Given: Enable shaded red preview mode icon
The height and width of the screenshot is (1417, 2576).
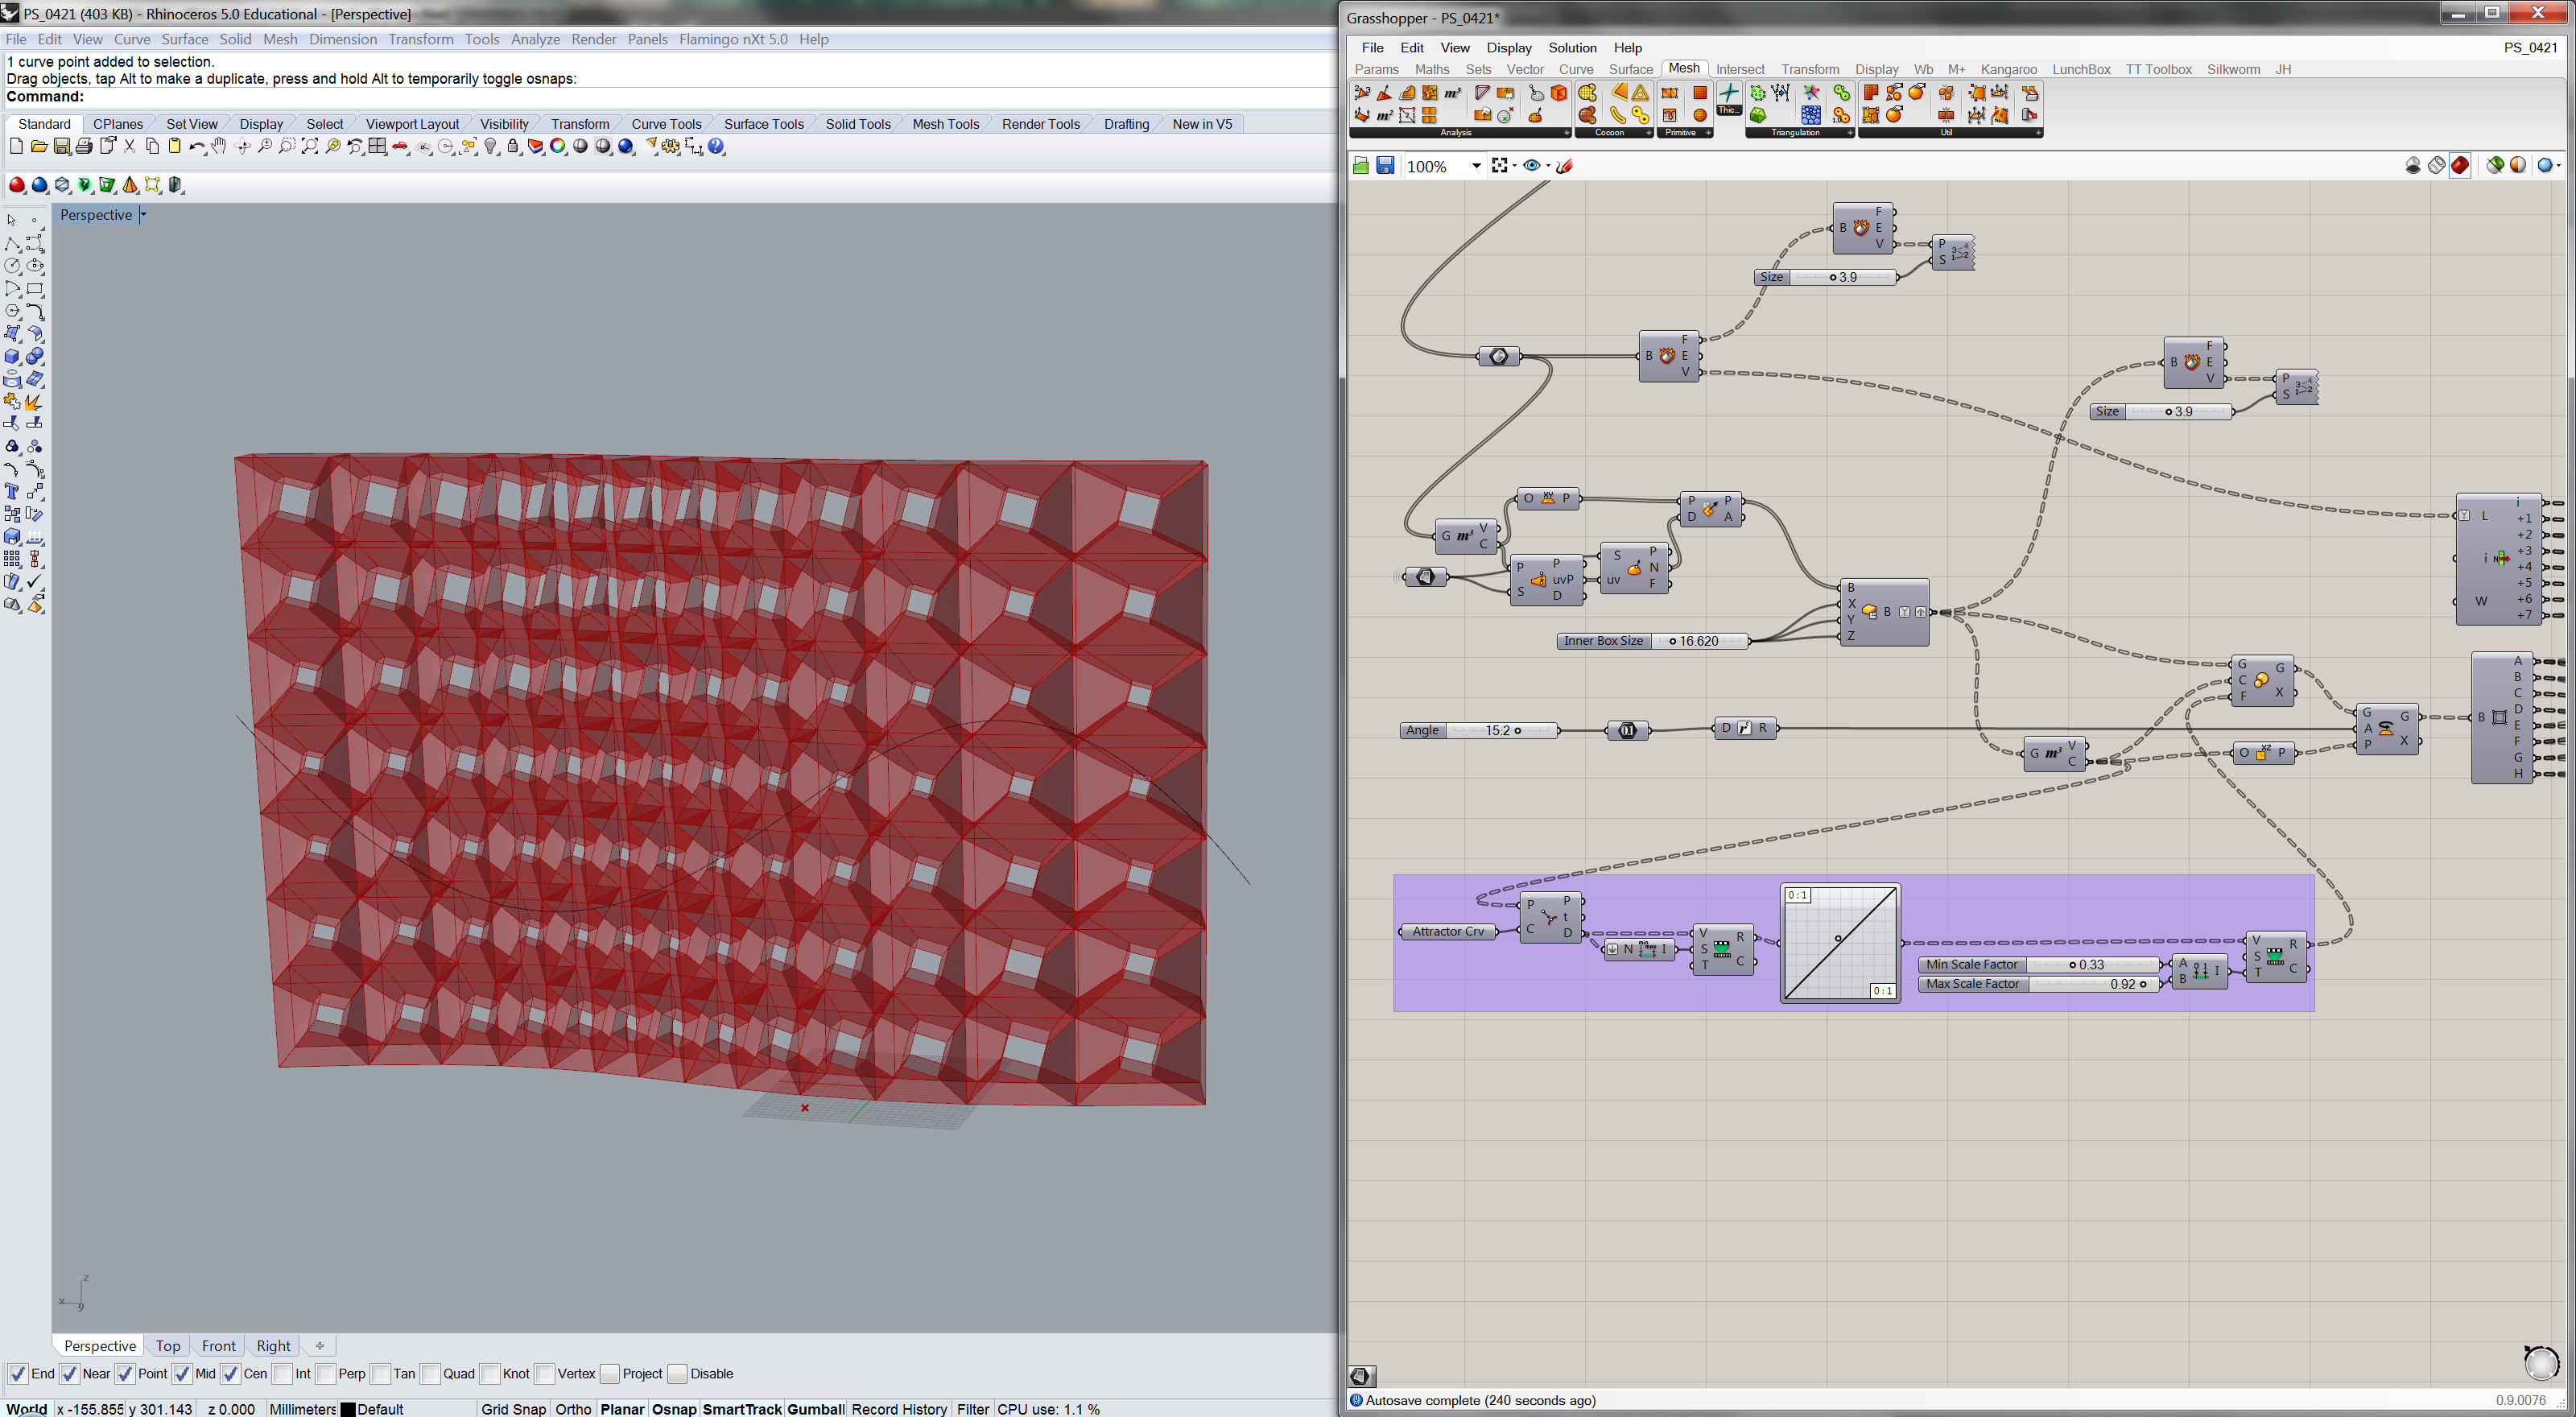Looking at the screenshot, I should (x=2460, y=166).
